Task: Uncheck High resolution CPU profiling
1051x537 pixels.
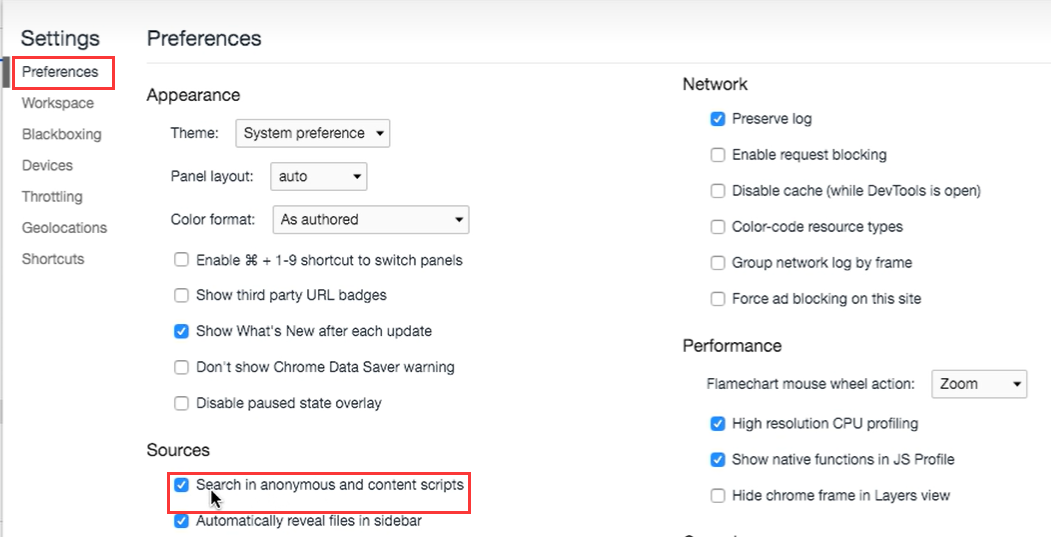Action: 718,424
